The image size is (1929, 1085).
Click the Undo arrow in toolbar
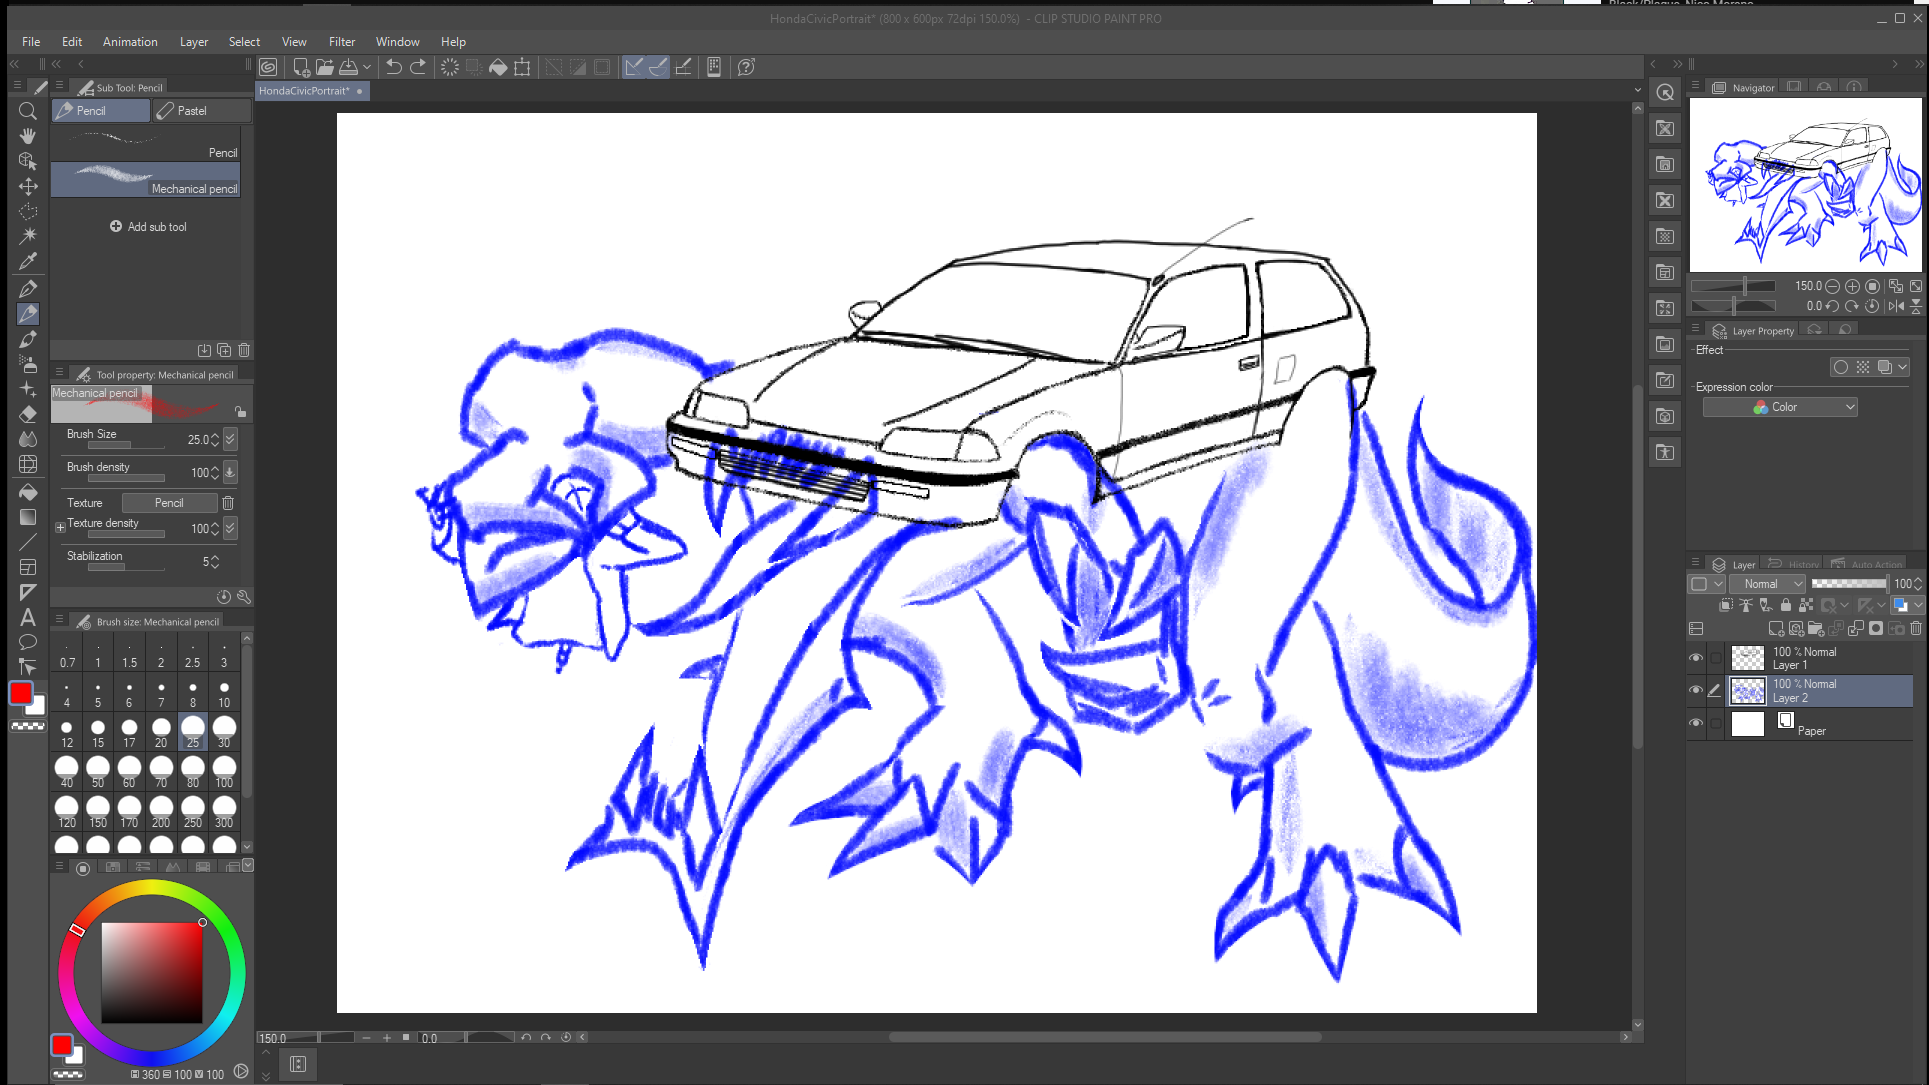(x=394, y=67)
